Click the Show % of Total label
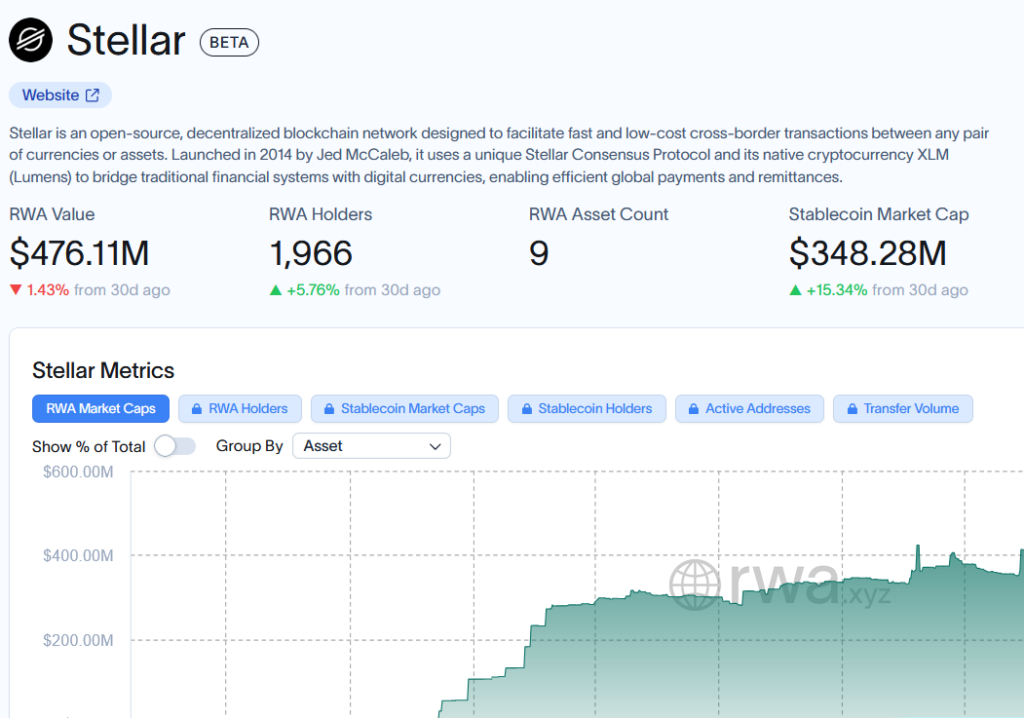The width and height of the screenshot is (1024, 718). (89, 447)
